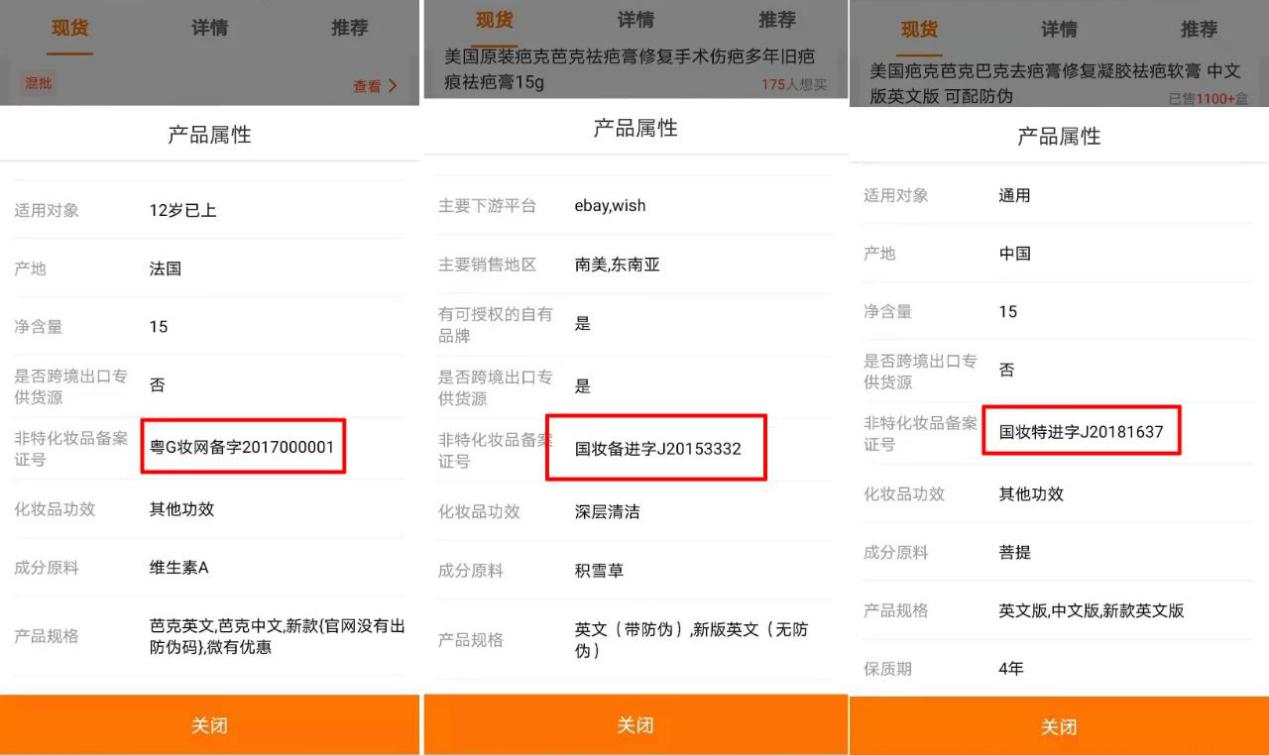
Task: Click product title 美国原装疤克芭克祛疤膏
Action: (629, 69)
